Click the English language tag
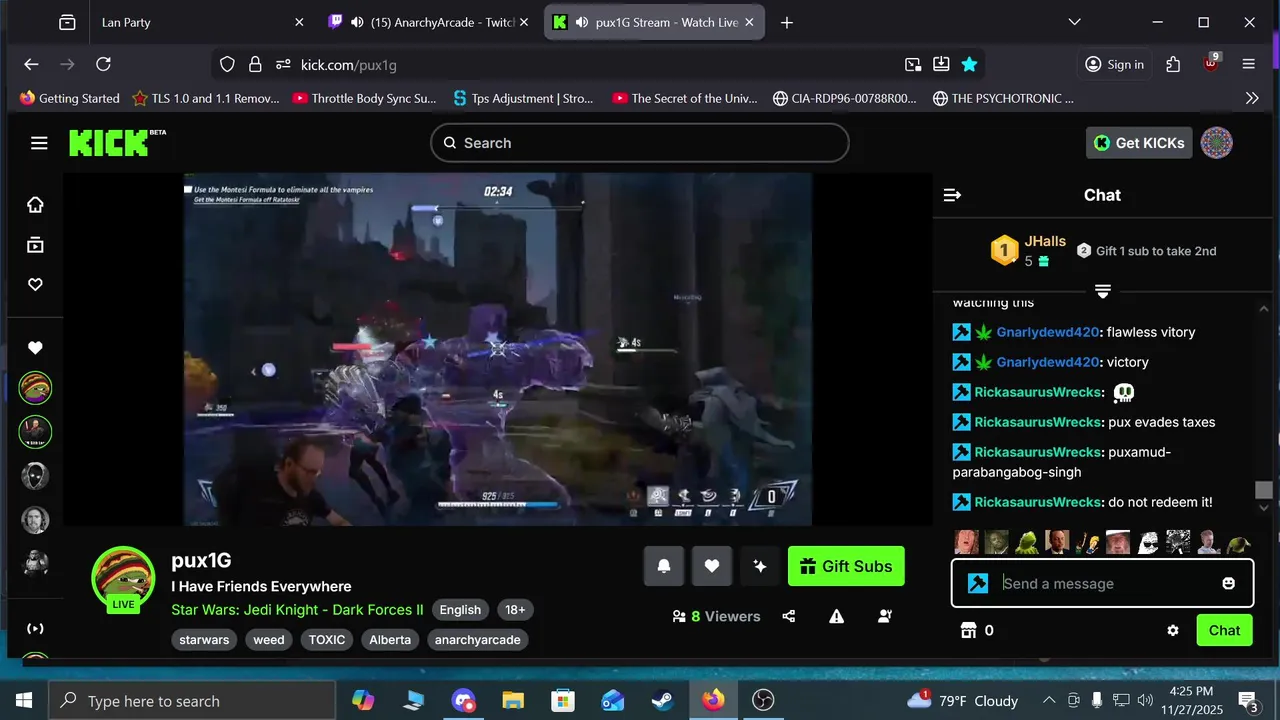 (460, 610)
